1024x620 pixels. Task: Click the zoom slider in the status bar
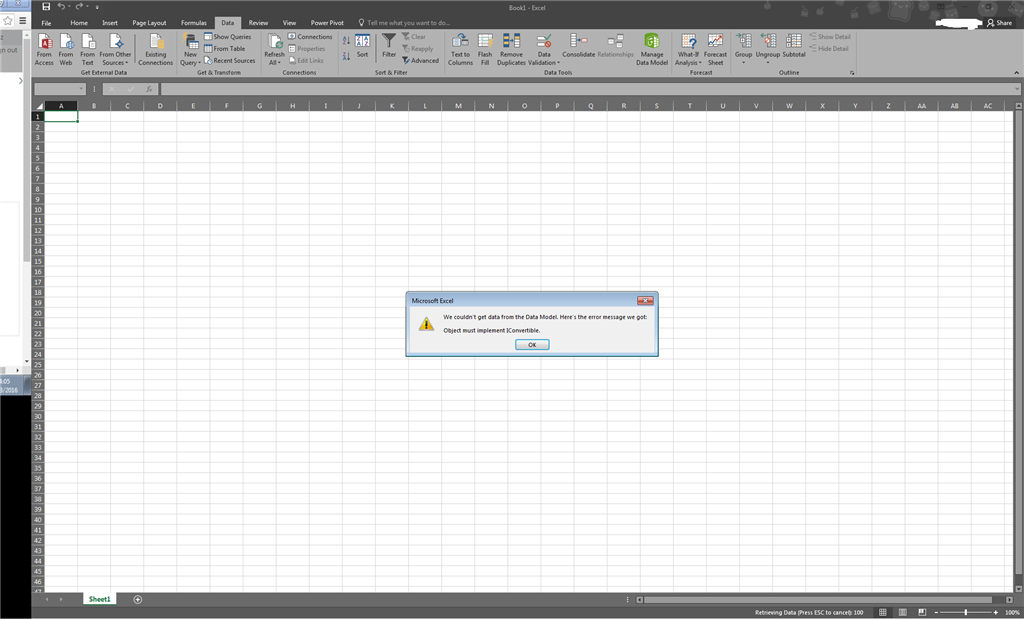(965, 612)
